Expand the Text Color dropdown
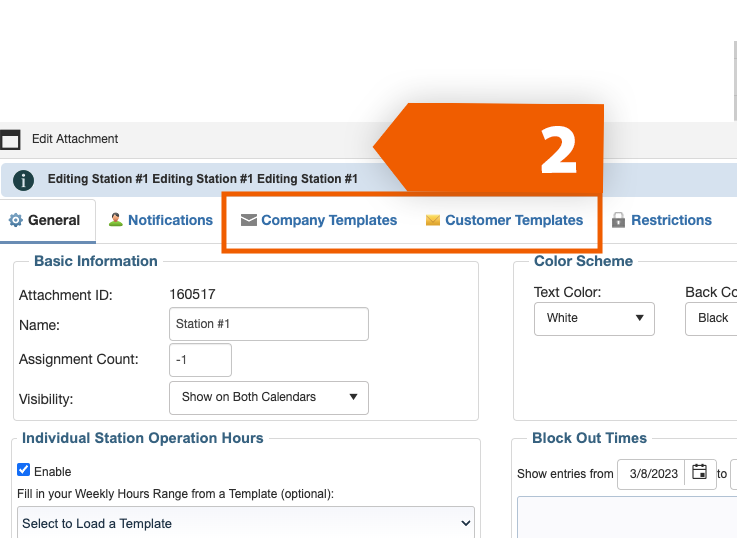The height and width of the screenshot is (538, 737). click(x=594, y=318)
